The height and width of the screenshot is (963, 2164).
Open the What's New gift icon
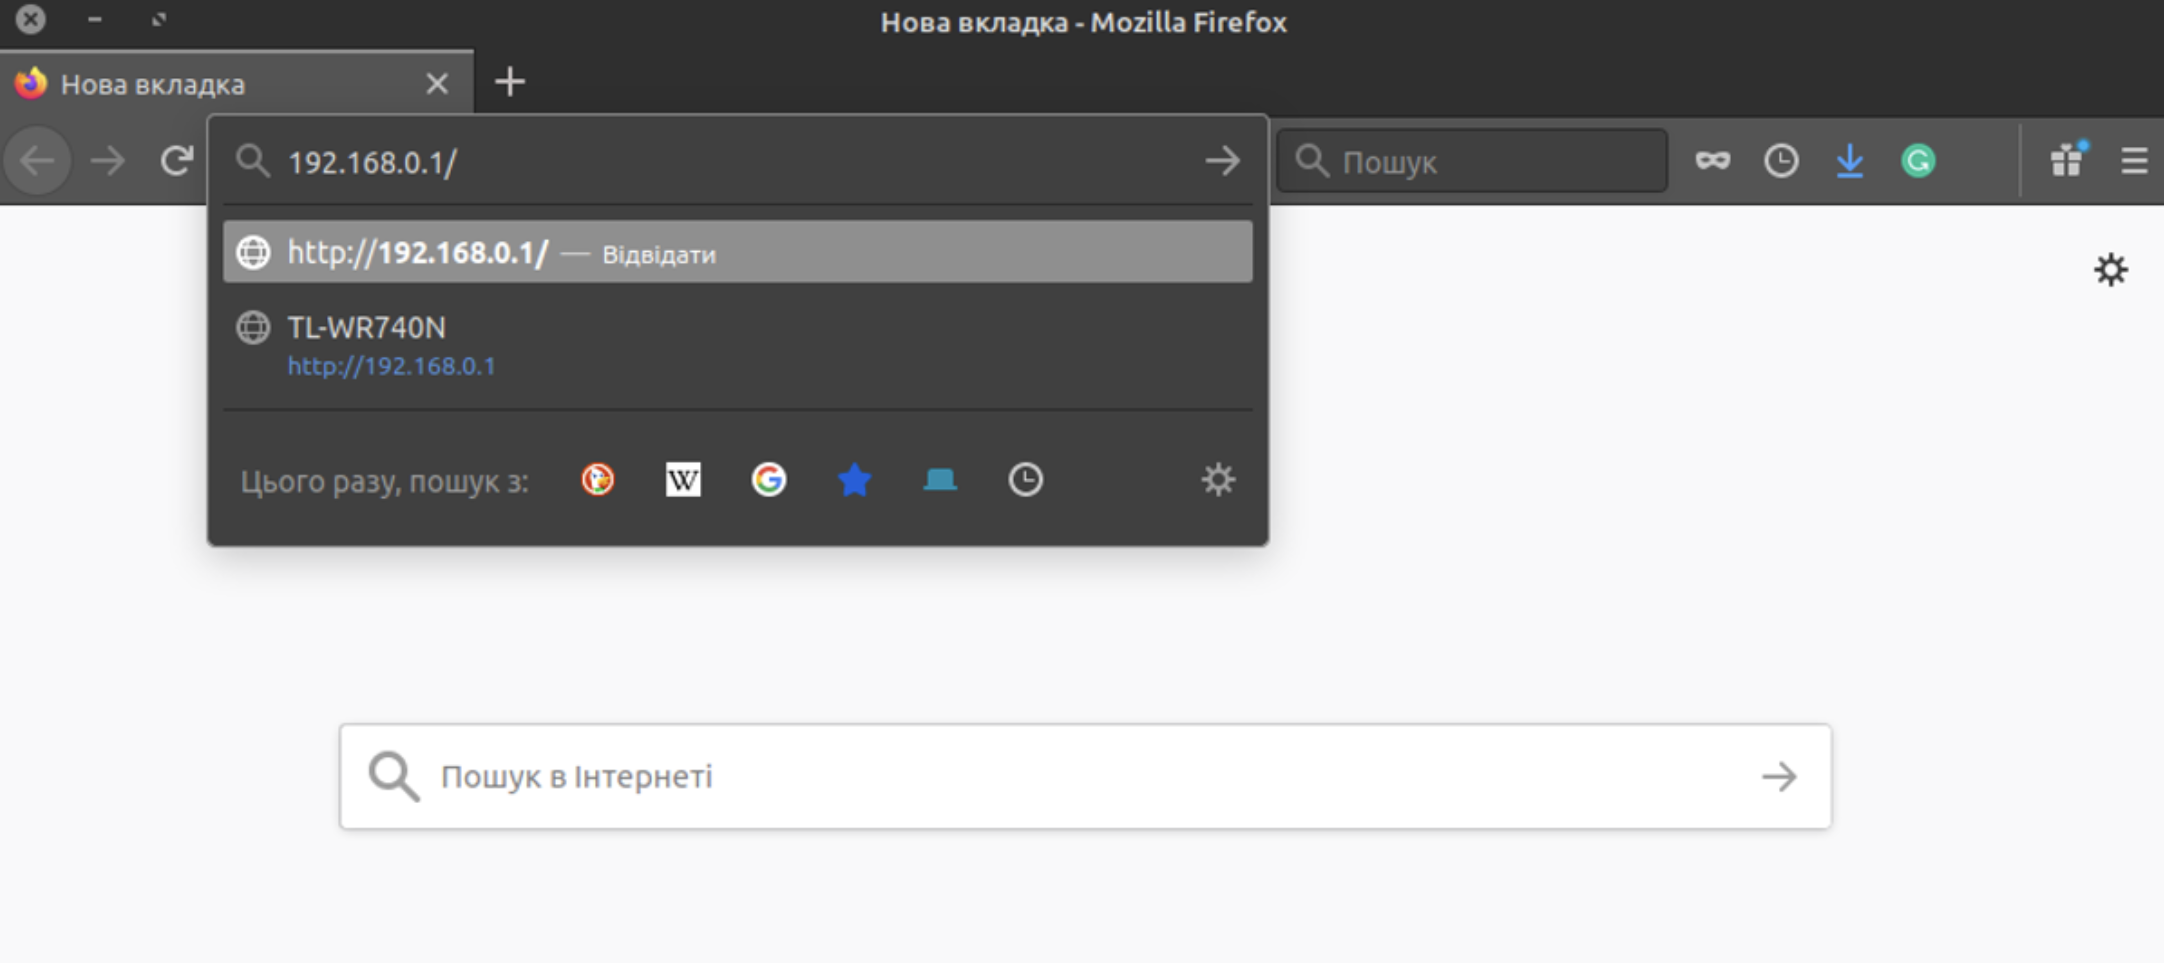click(x=2067, y=160)
